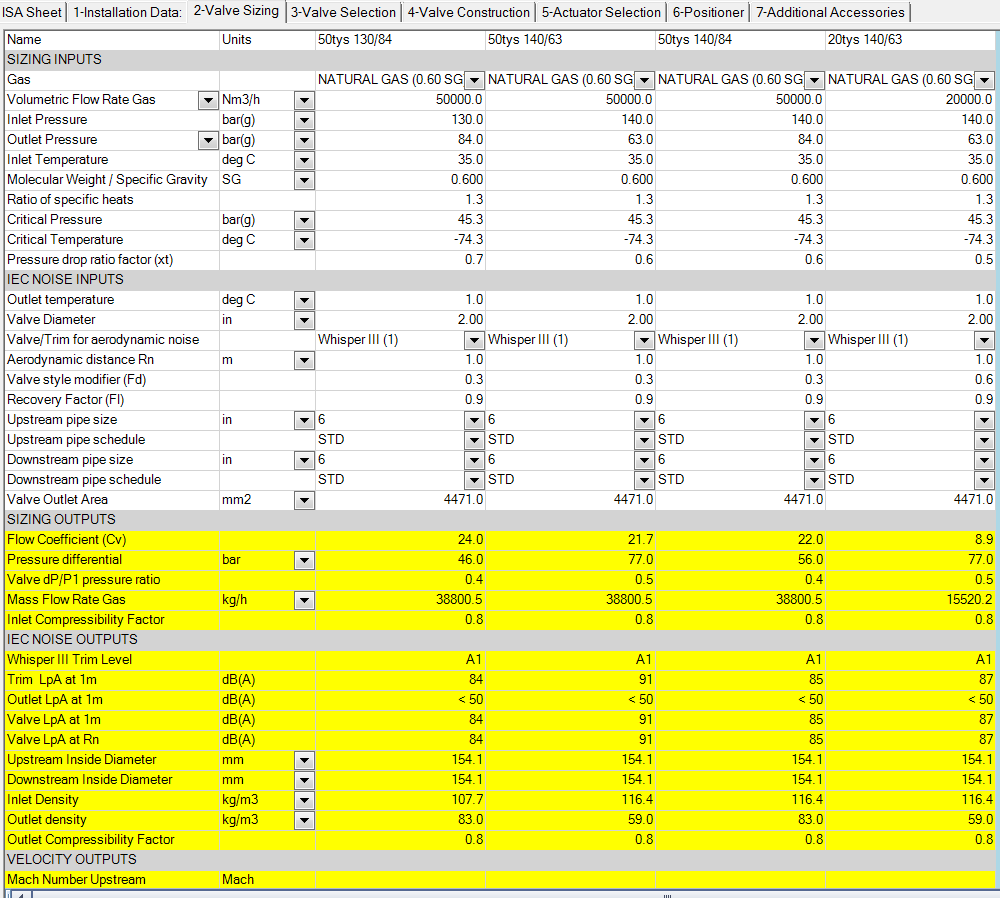Go to the 3-Valve Selection tab
The image size is (1000, 898).
[x=343, y=12]
